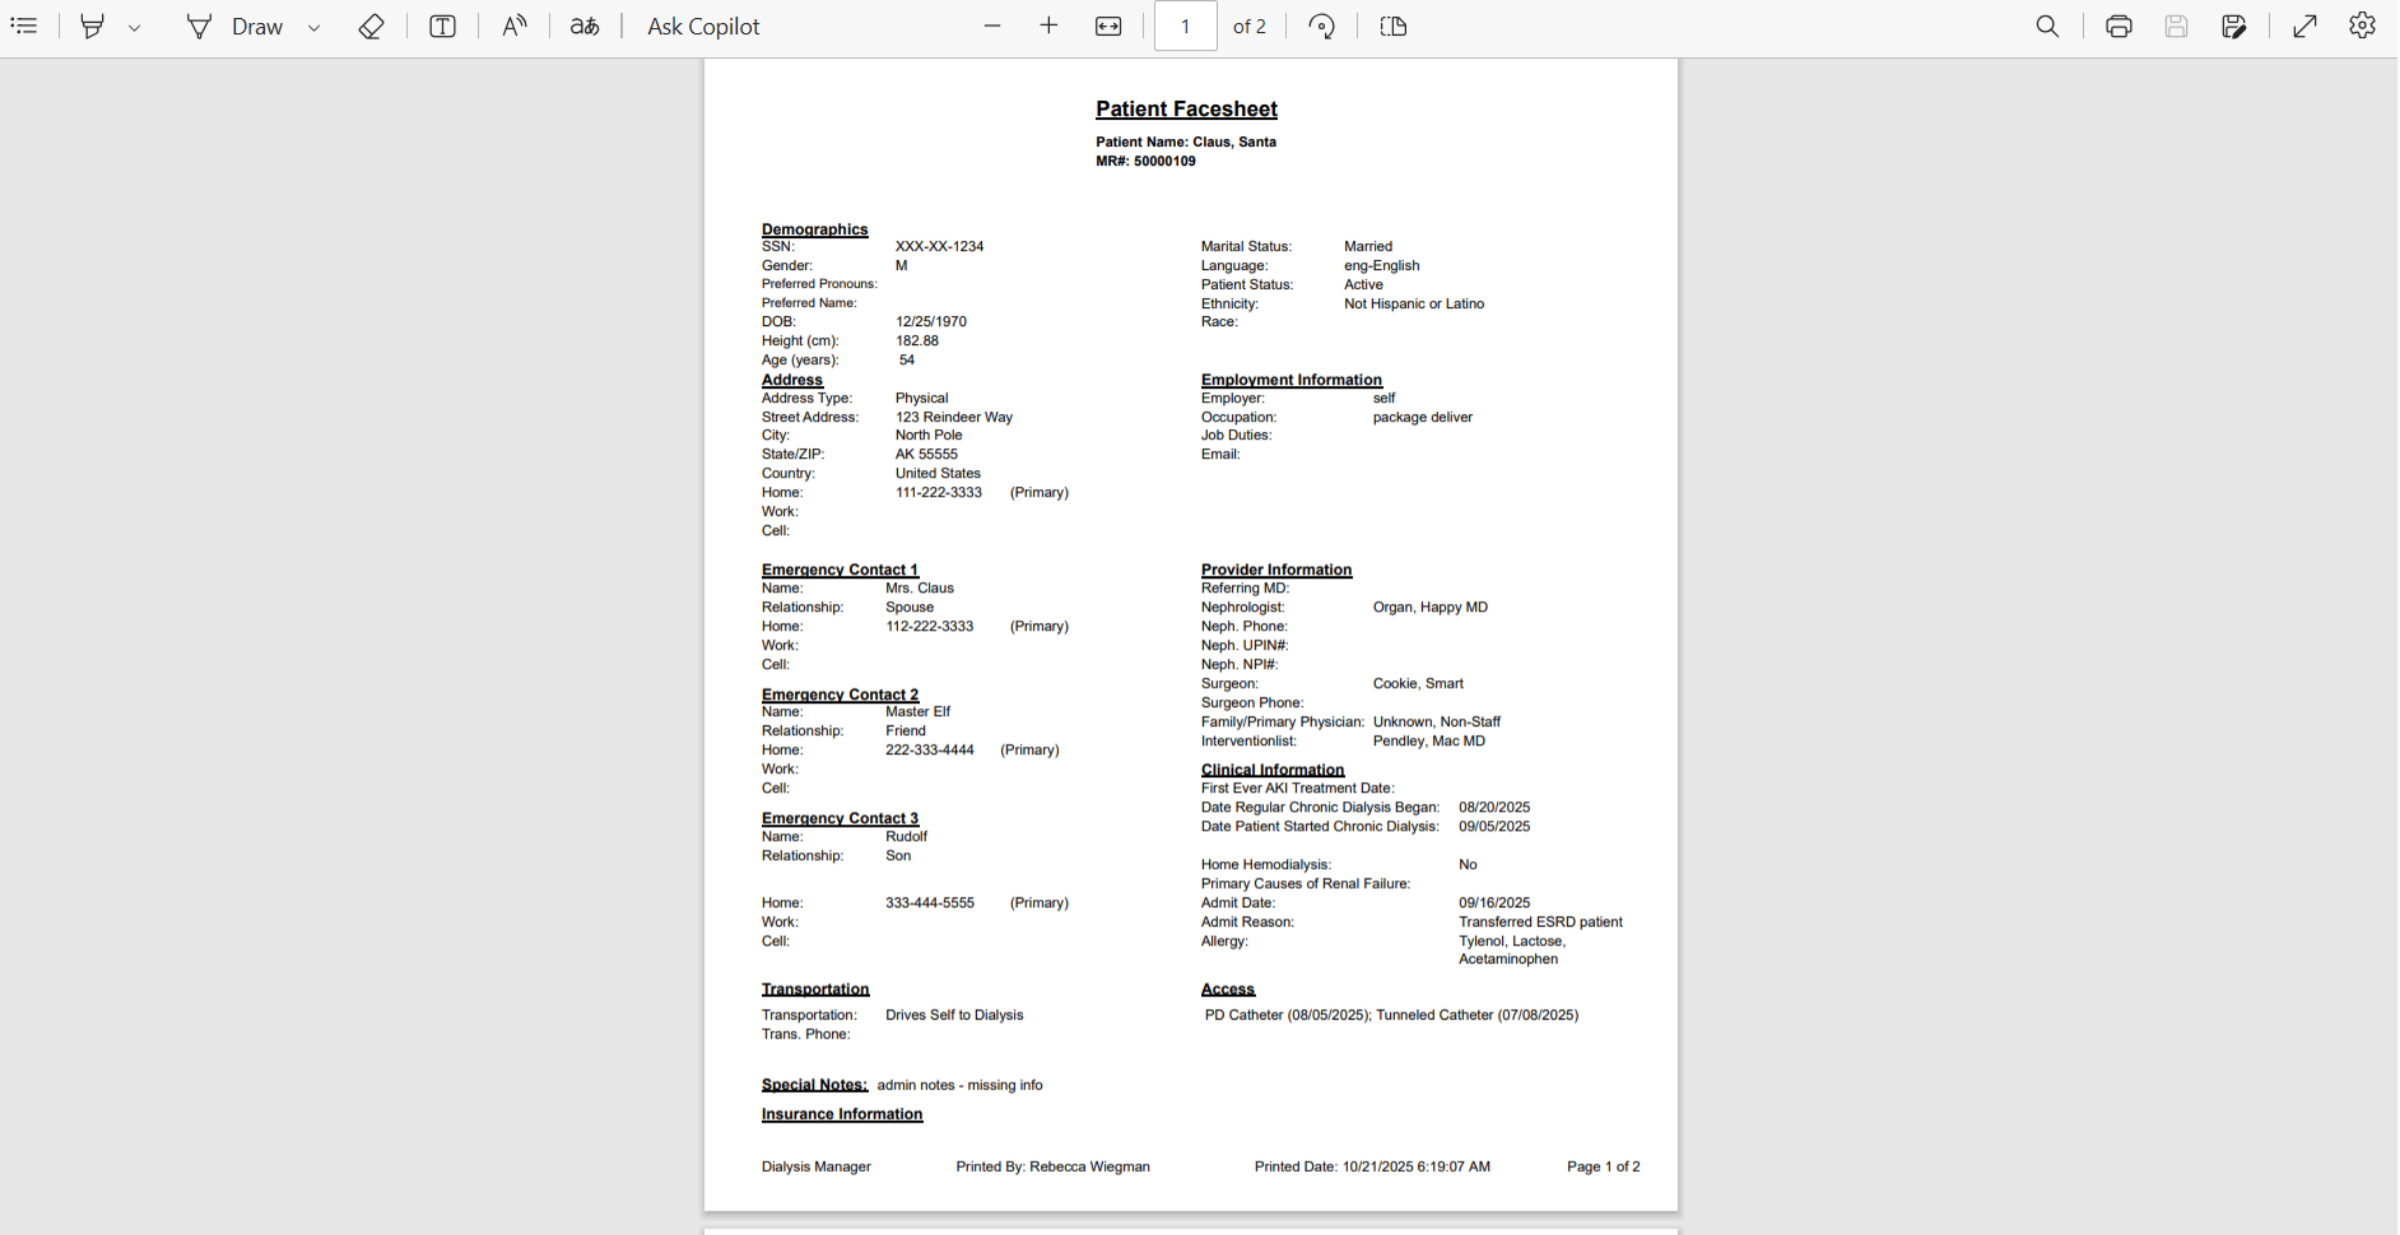The width and height of the screenshot is (2400, 1235).
Task: Print the PDF document
Action: click(2118, 26)
